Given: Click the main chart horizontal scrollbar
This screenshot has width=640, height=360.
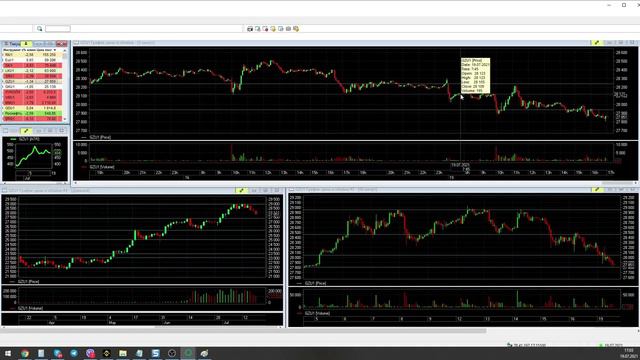Looking at the screenshot, I should 355,183.
